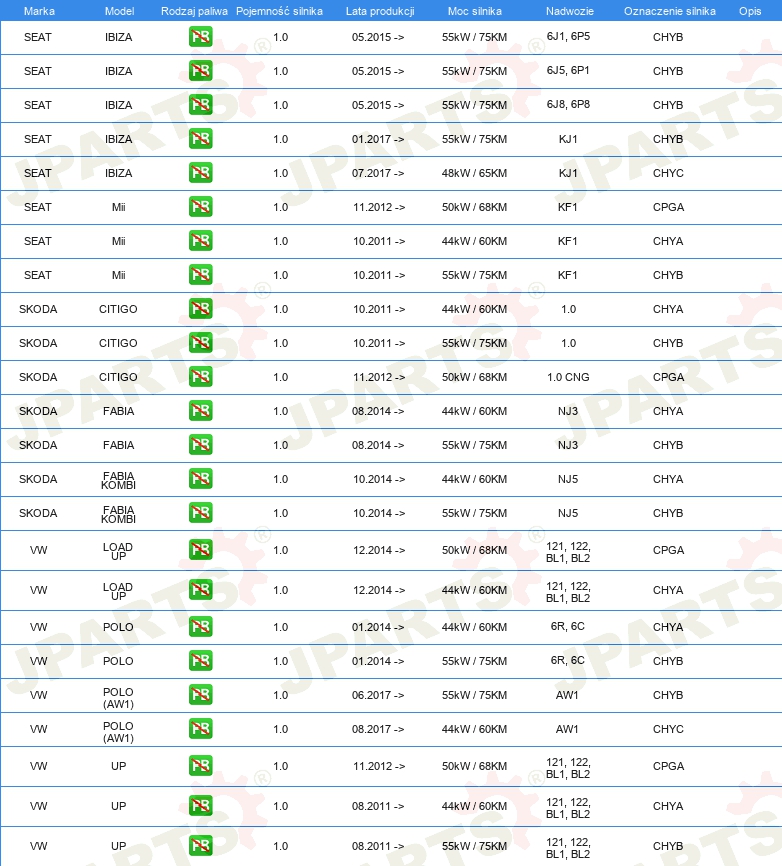Click the 48kW / 65KM power value

474,173
